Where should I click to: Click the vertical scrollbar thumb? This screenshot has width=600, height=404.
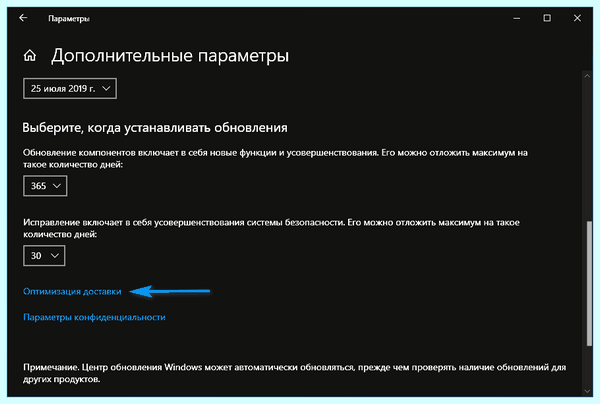(589, 284)
